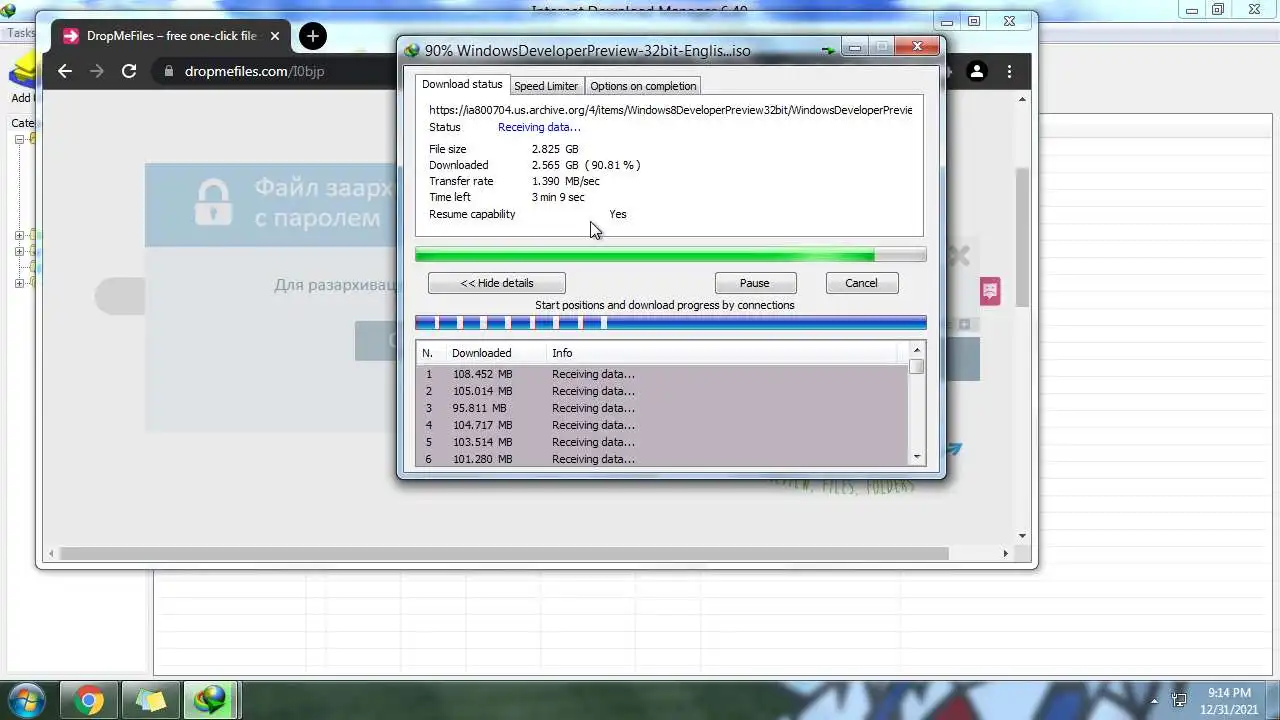Screen dimensions: 1280x720
Task: Click Chrome horizontal scrollbar right arrow
Action: [x=1006, y=553]
